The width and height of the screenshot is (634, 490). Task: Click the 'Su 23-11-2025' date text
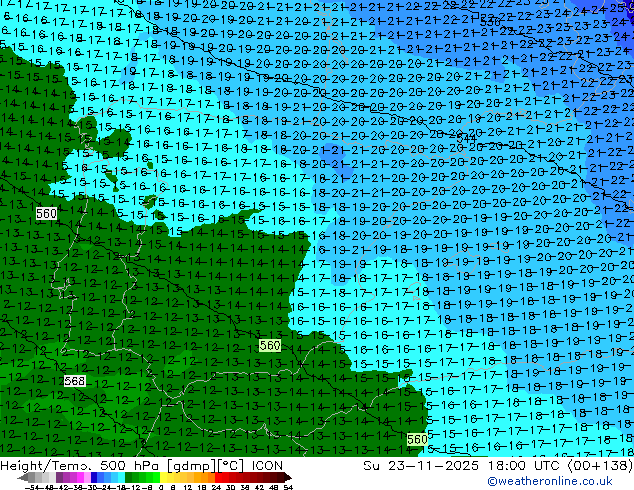421,466
